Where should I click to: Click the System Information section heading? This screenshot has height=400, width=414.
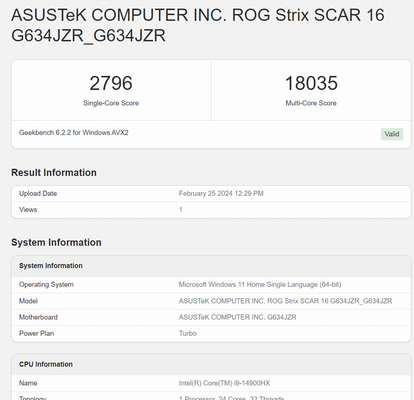(56, 242)
